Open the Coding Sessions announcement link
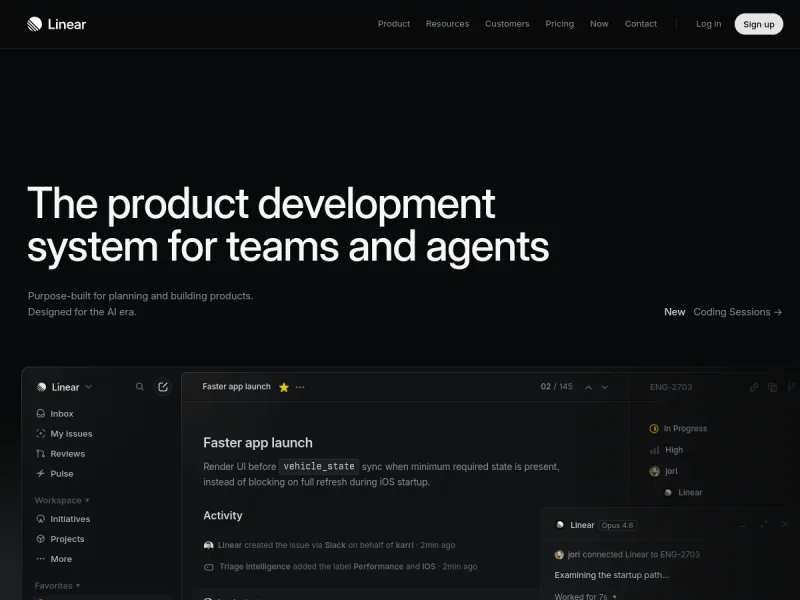Viewport: 800px width, 600px height. point(737,312)
